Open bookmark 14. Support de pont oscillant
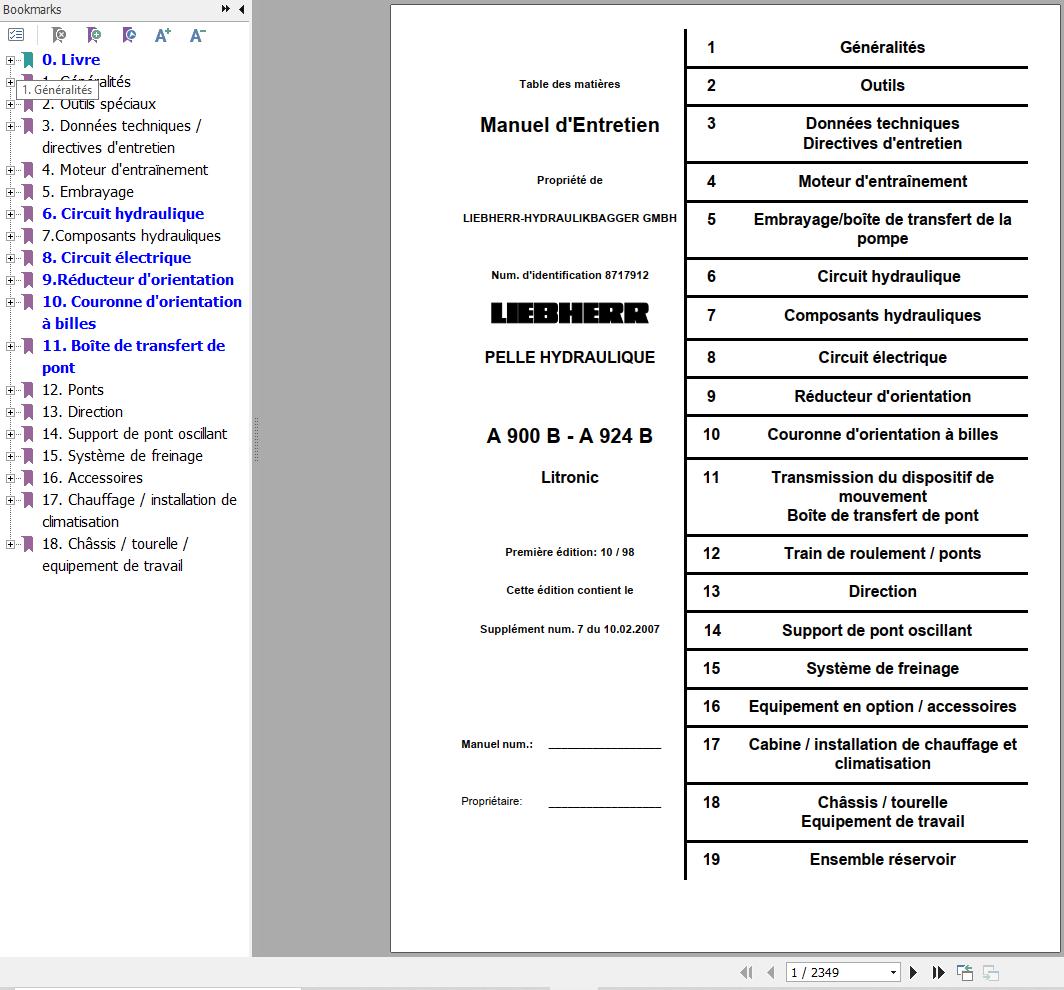Image resolution: width=1064 pixels, height=990 pixels. coord(134,434)
